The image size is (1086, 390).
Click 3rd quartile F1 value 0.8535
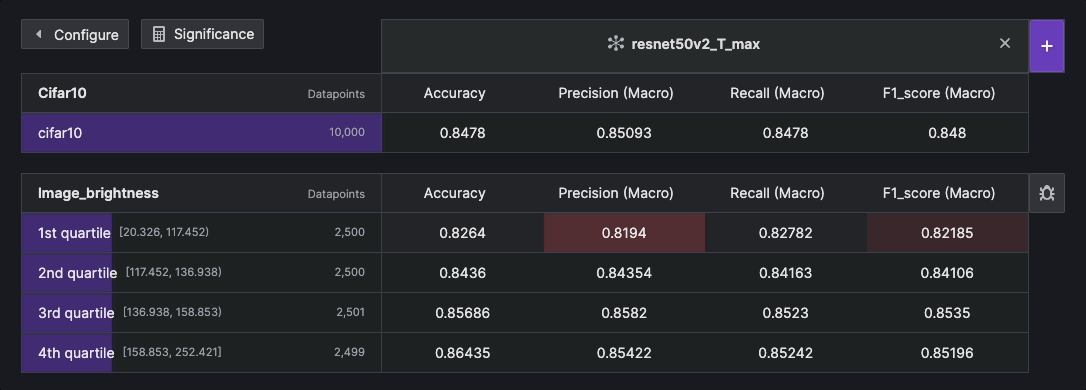click(x=947, y=313)
